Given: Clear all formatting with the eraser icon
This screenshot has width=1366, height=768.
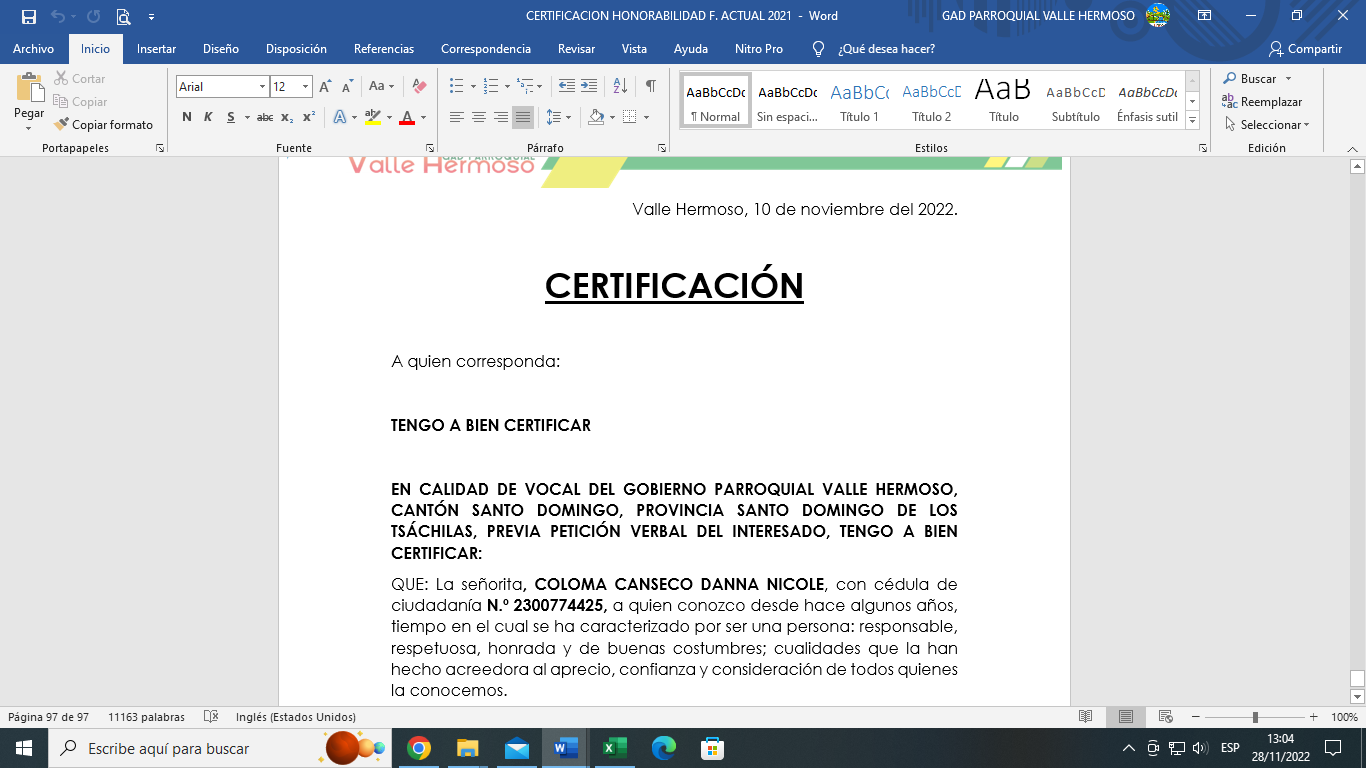Looking at the screenshot, I should point(419,87).
